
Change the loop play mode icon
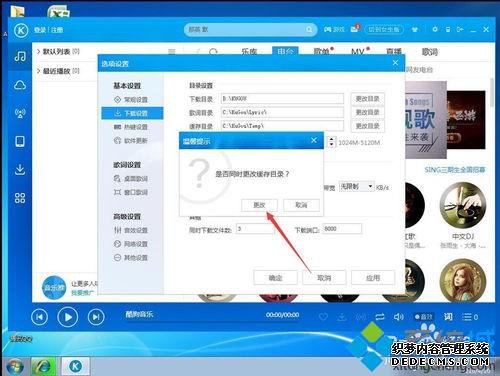[380, 317]
